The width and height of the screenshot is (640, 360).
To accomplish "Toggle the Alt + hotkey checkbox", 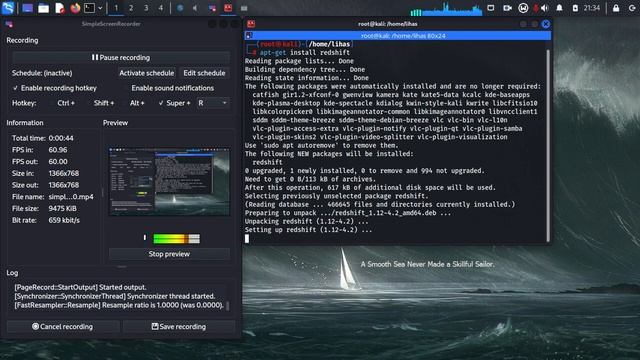I will pyautogui.click(x=133, y=103).
